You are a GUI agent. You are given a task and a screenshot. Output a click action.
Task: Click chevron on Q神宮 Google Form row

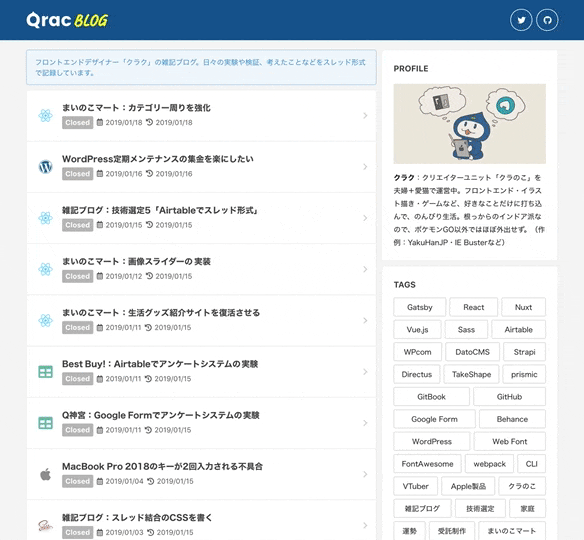pos(365,423)
